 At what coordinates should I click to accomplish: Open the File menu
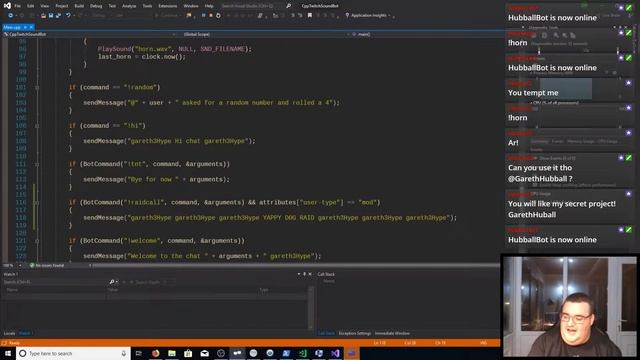point(18,6)
